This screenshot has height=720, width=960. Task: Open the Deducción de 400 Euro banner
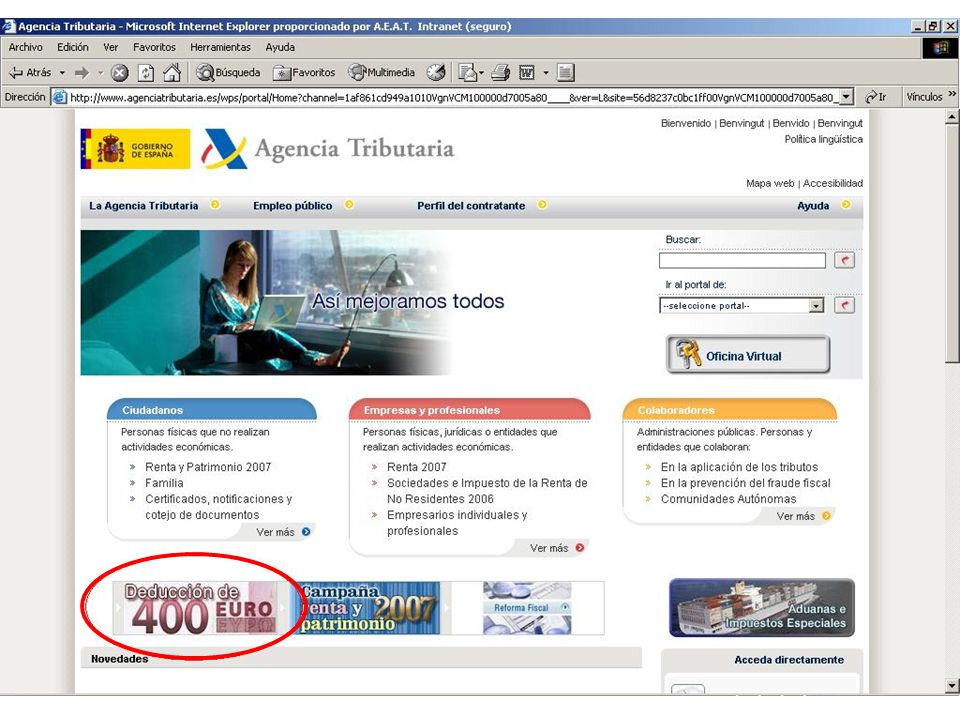[x=200, y=608]
